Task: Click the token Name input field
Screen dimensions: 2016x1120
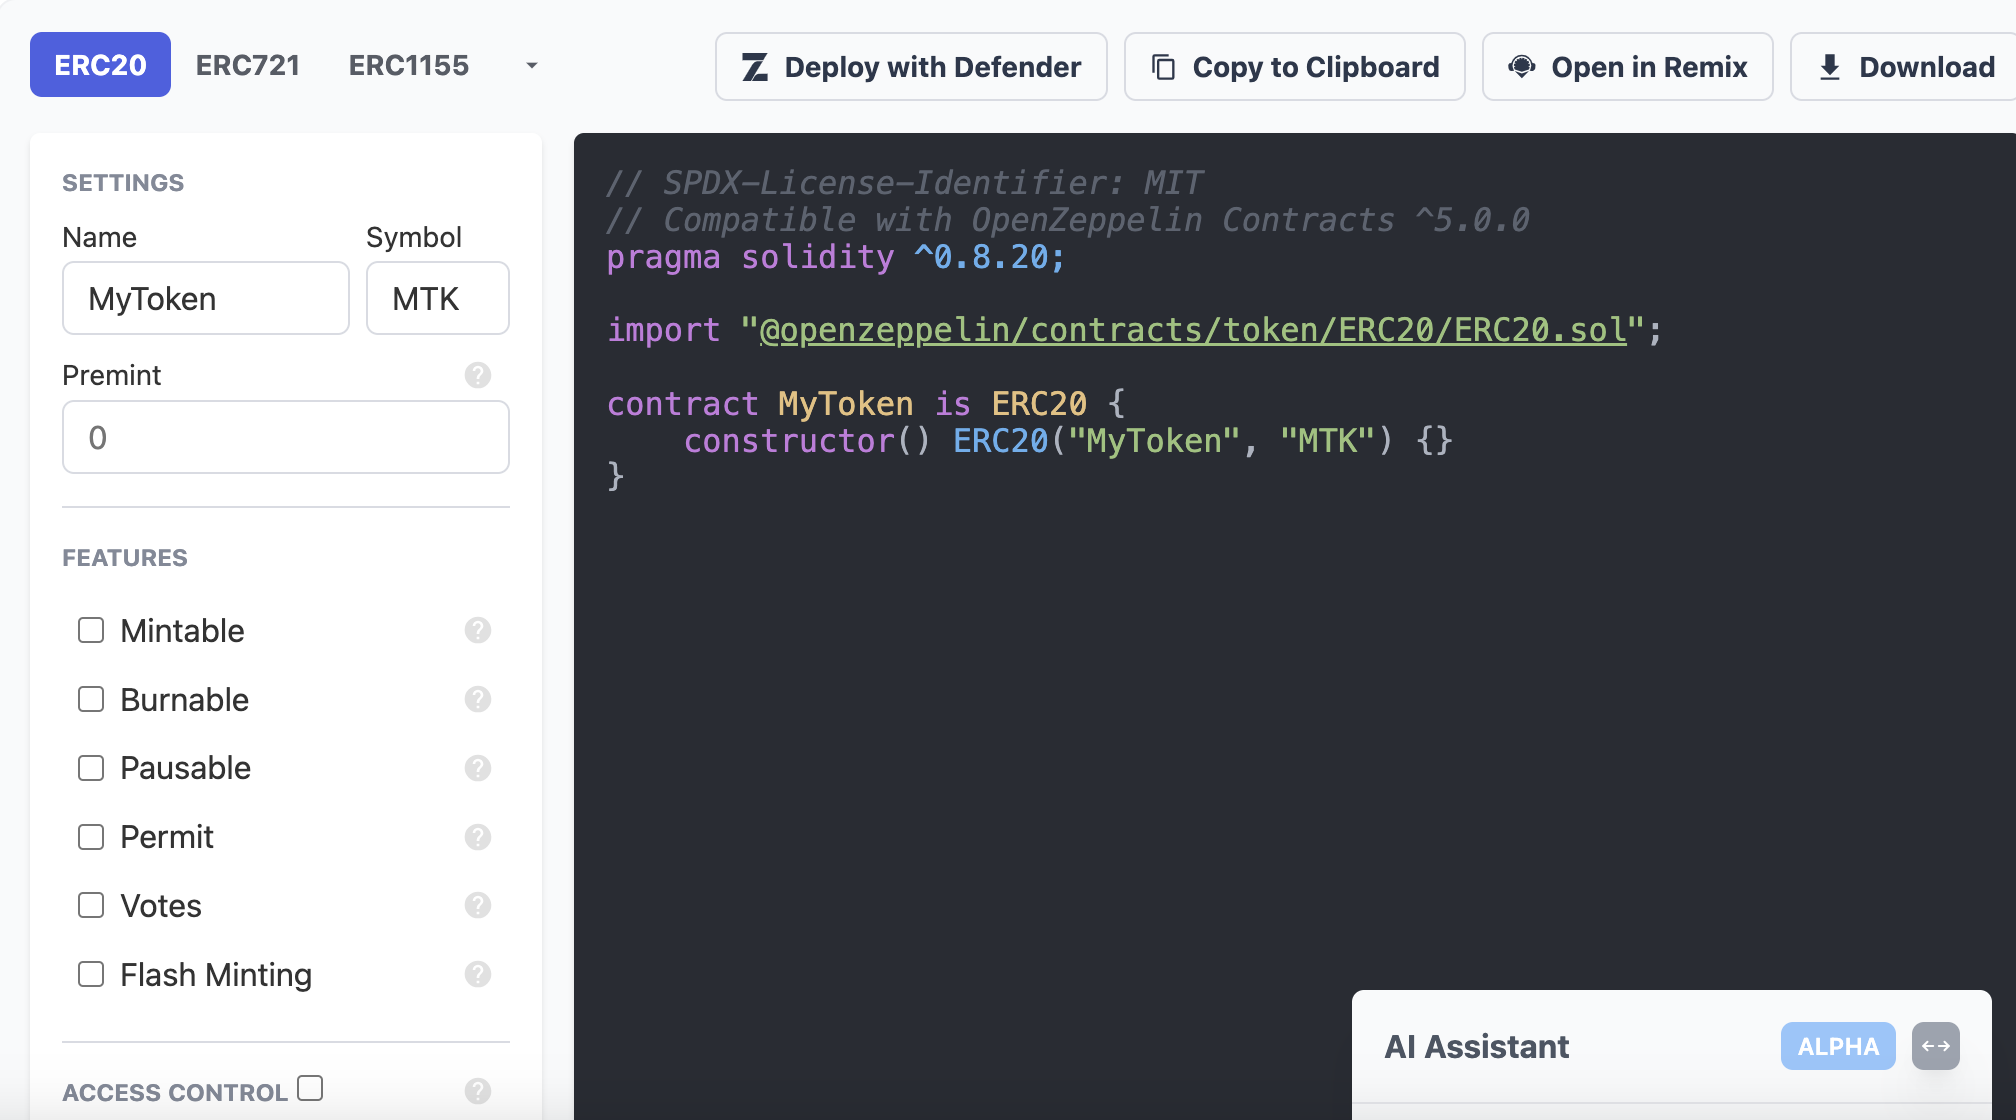Action: (206, 299)
